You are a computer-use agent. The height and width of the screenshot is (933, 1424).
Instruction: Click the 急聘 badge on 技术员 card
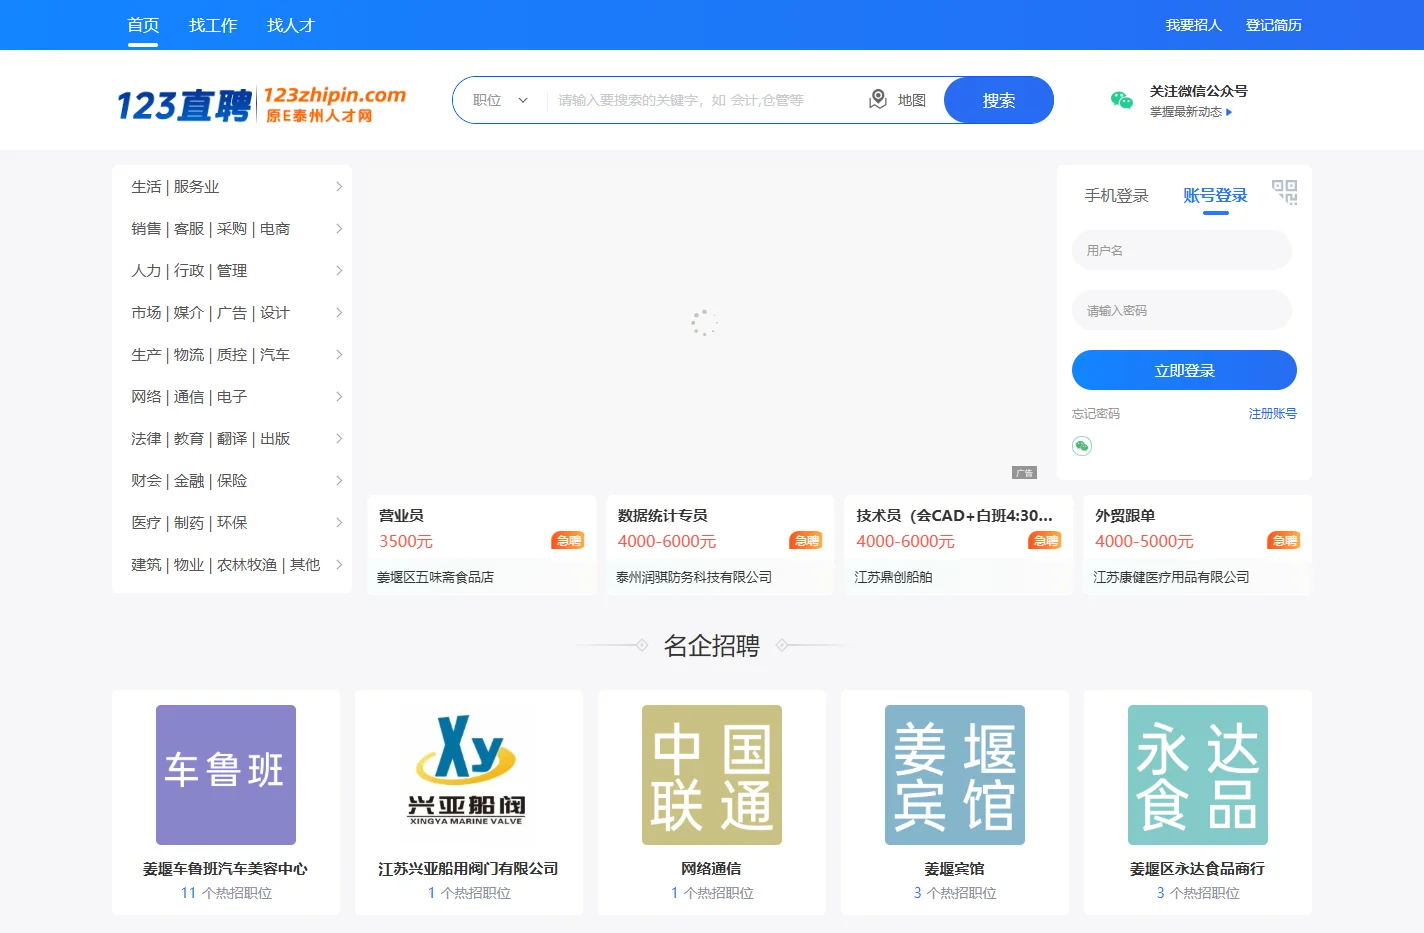point(1045,541)
